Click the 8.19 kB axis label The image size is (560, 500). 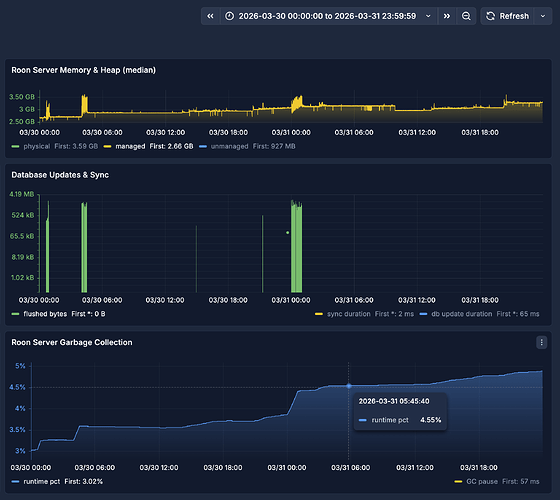(x=23, y=257)
